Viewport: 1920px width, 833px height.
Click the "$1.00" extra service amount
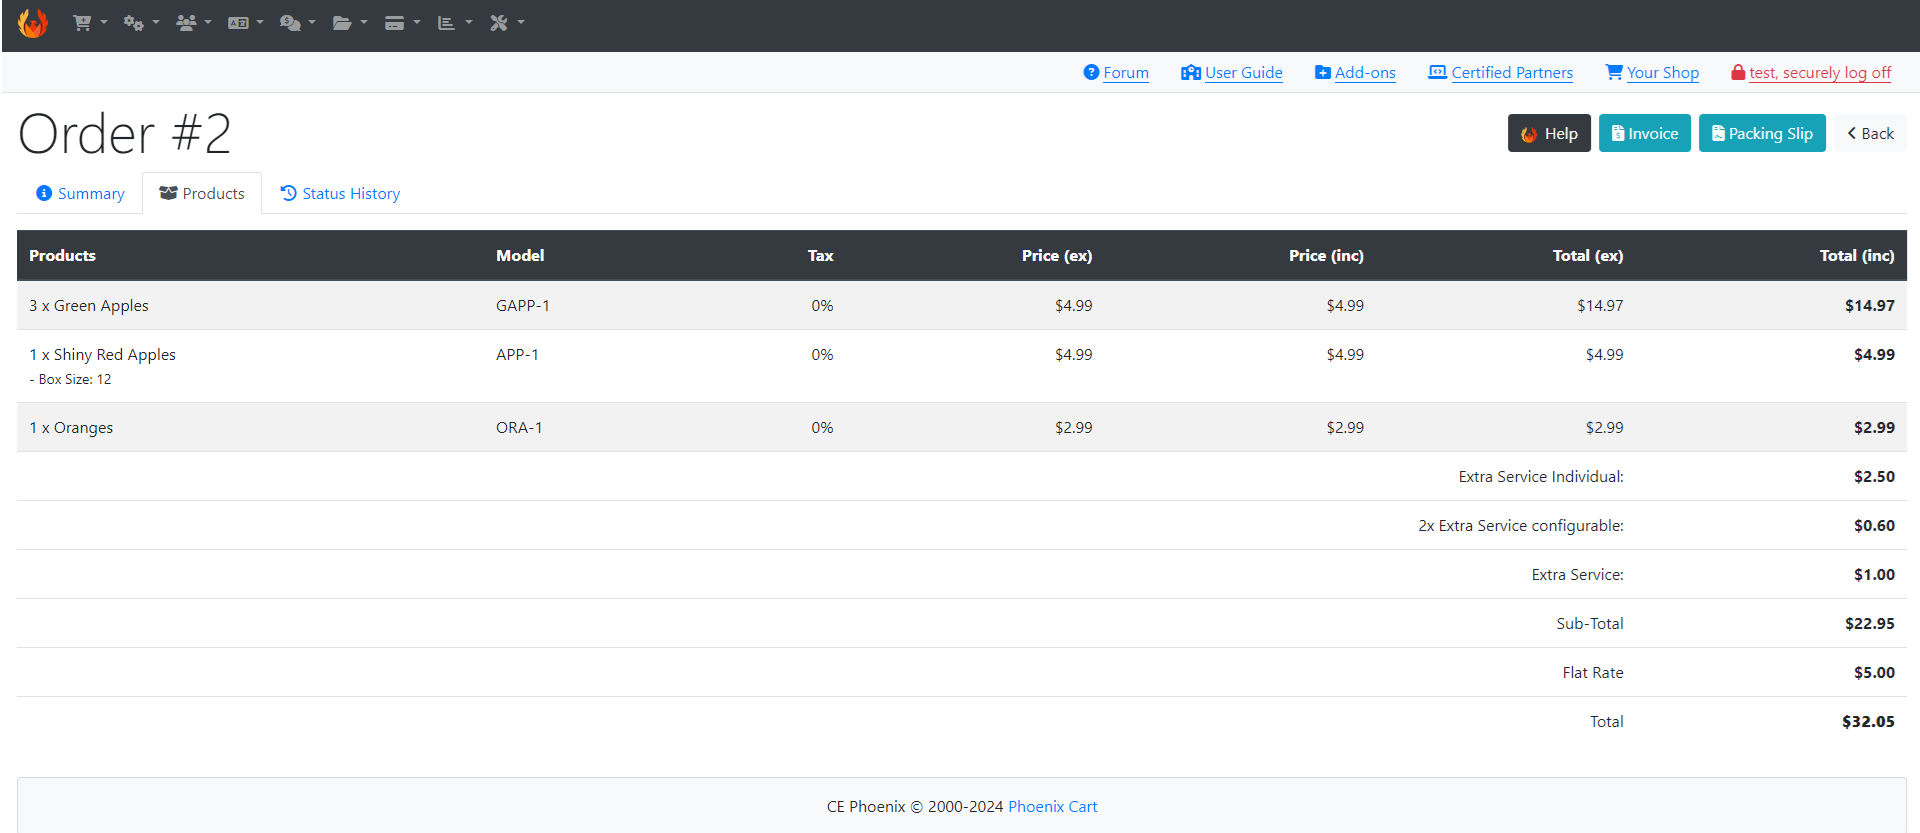[x=1874, y=574]
